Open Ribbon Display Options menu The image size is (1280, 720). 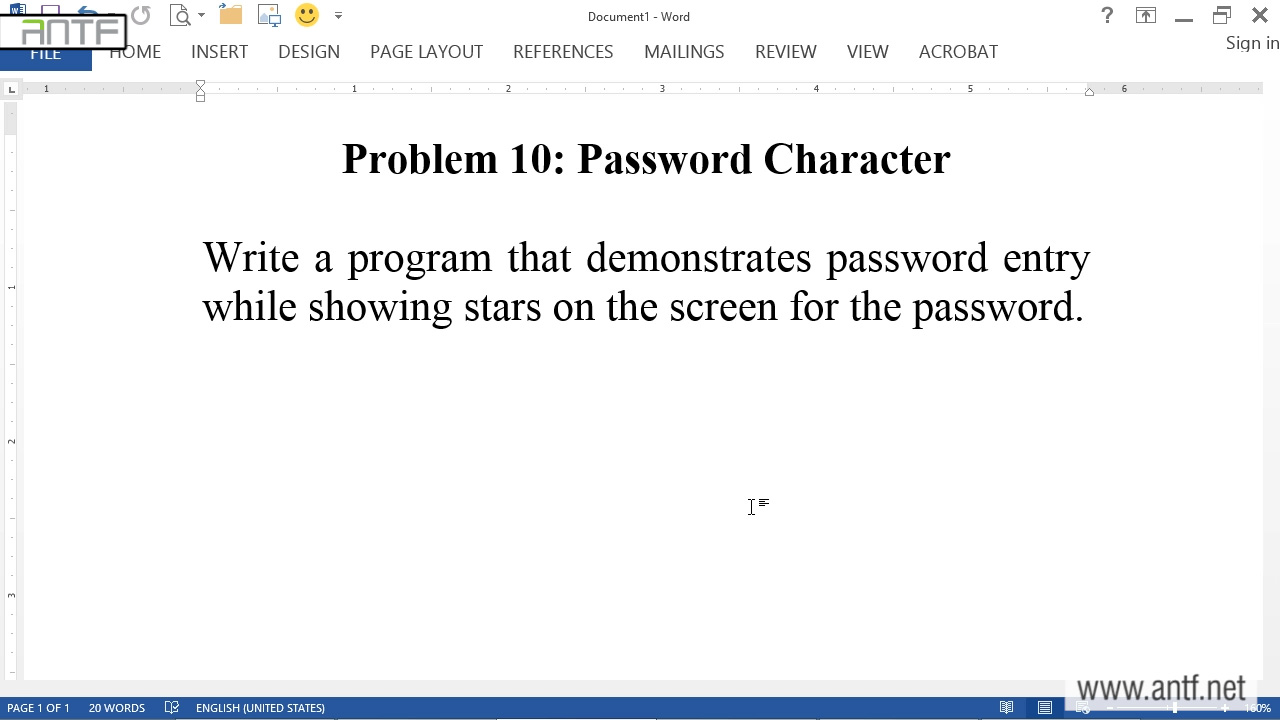click(x=1145, y=15)
